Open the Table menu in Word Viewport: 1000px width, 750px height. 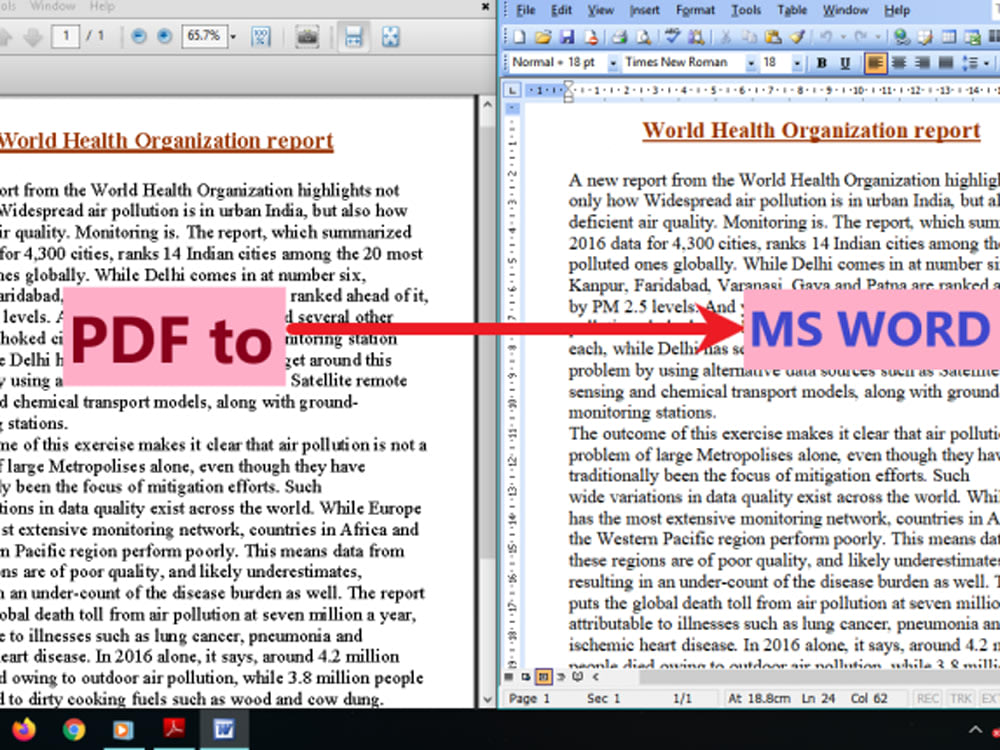(791, 10)
